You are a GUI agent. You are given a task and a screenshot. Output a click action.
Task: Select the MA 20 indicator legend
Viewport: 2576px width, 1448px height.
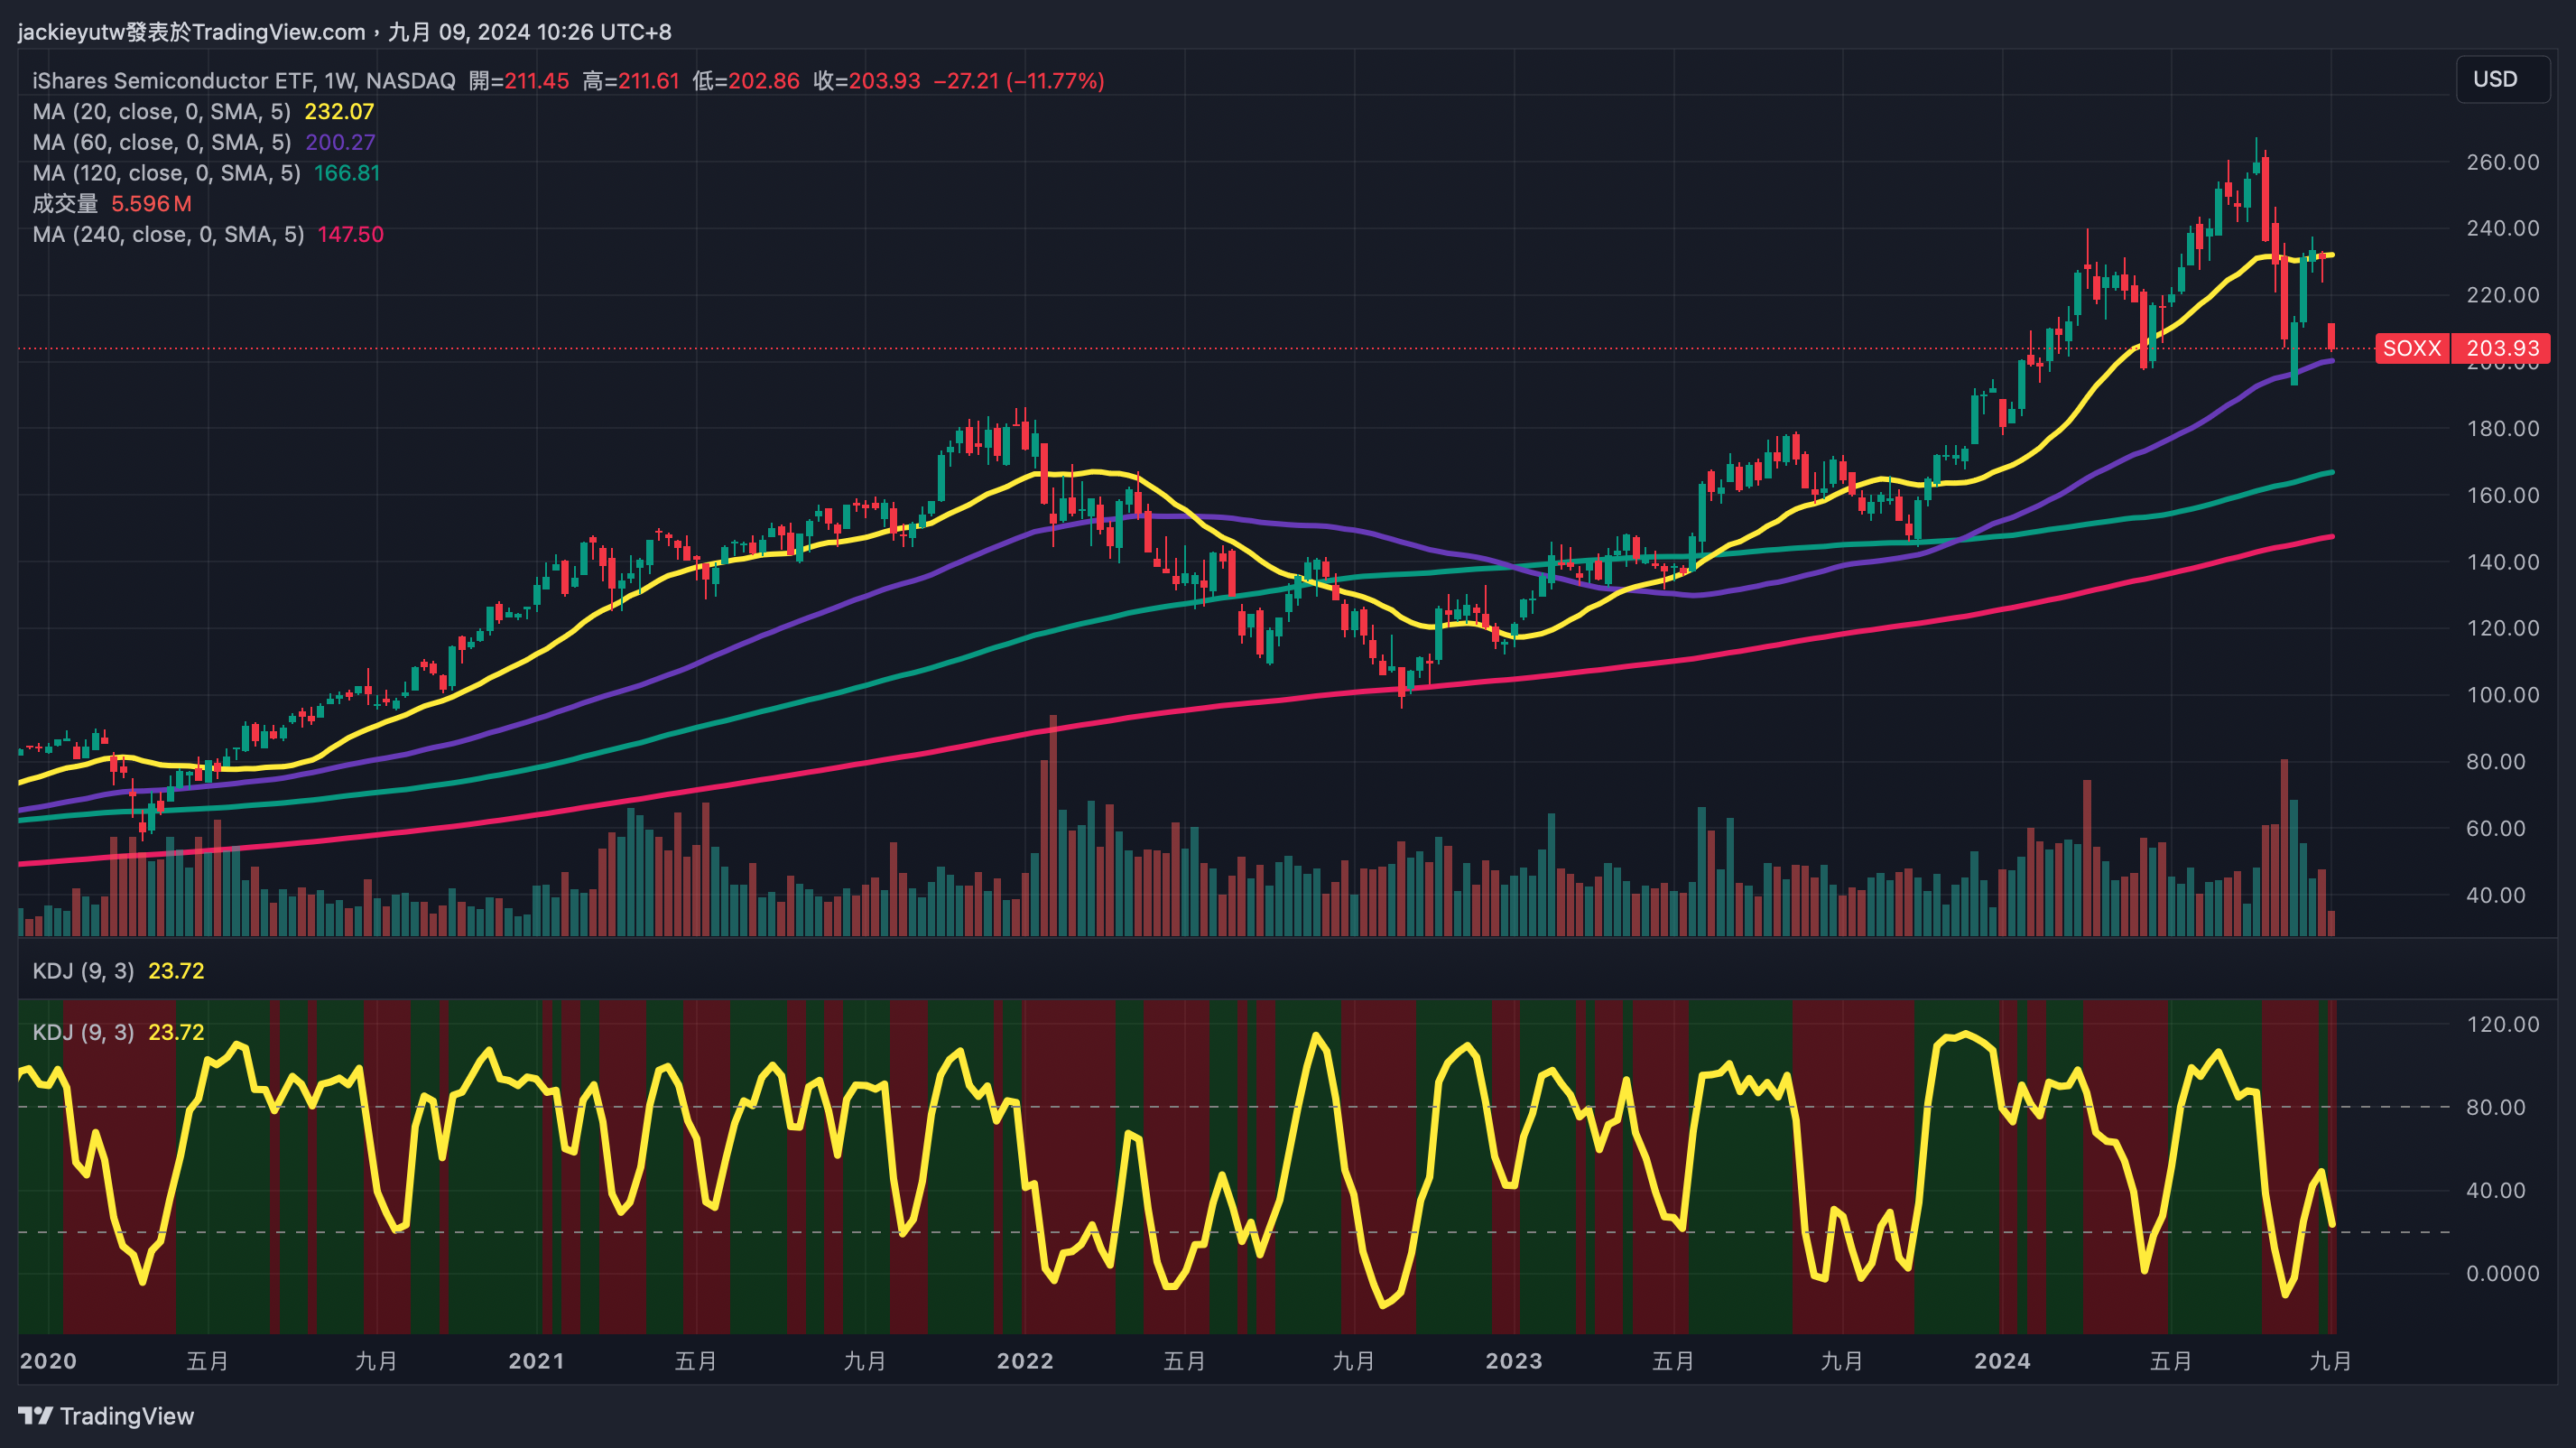160,112
